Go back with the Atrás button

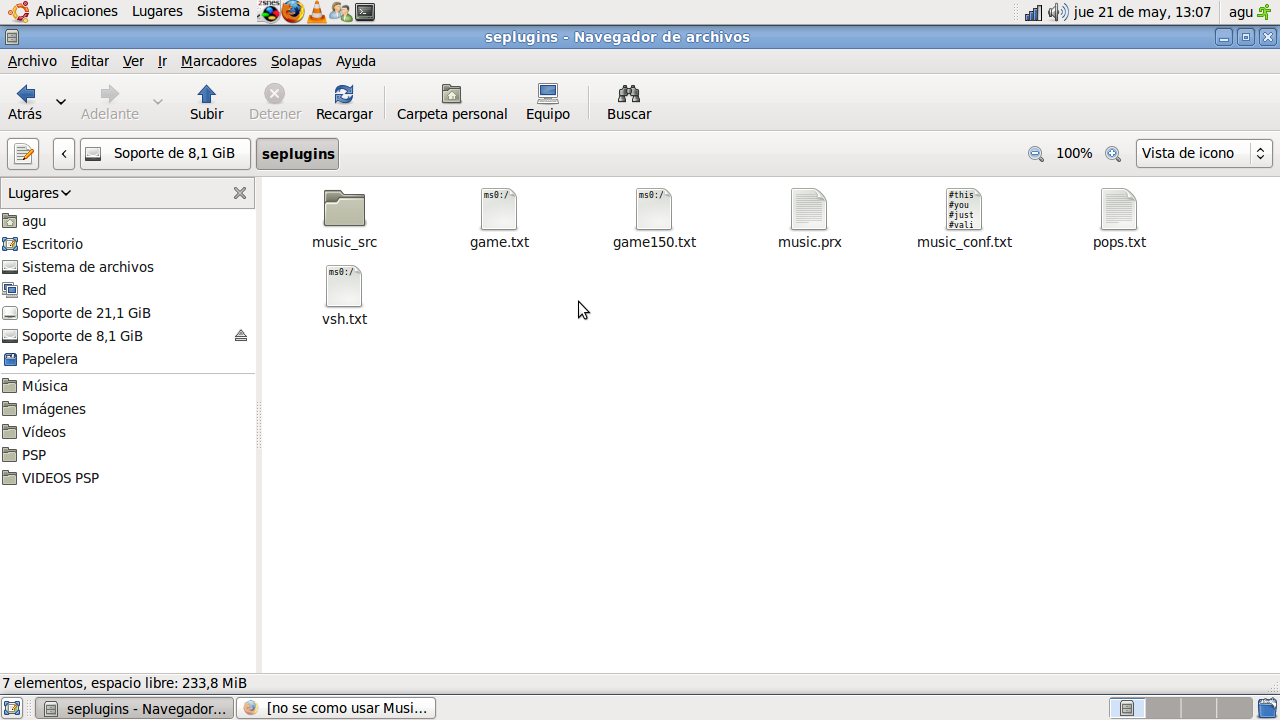(25, 103)
